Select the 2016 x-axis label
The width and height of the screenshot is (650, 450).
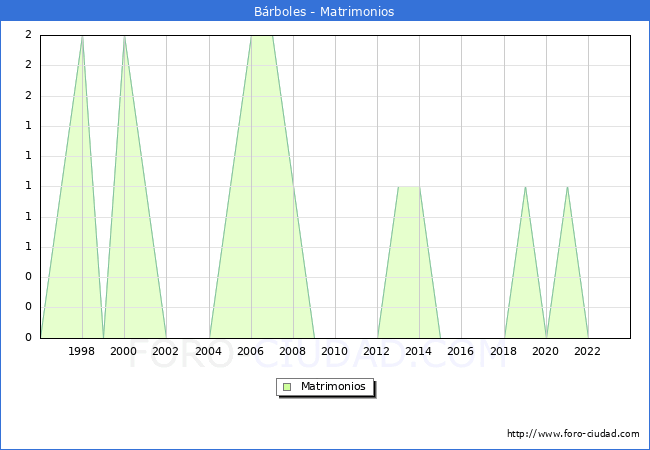pos(461,351)
